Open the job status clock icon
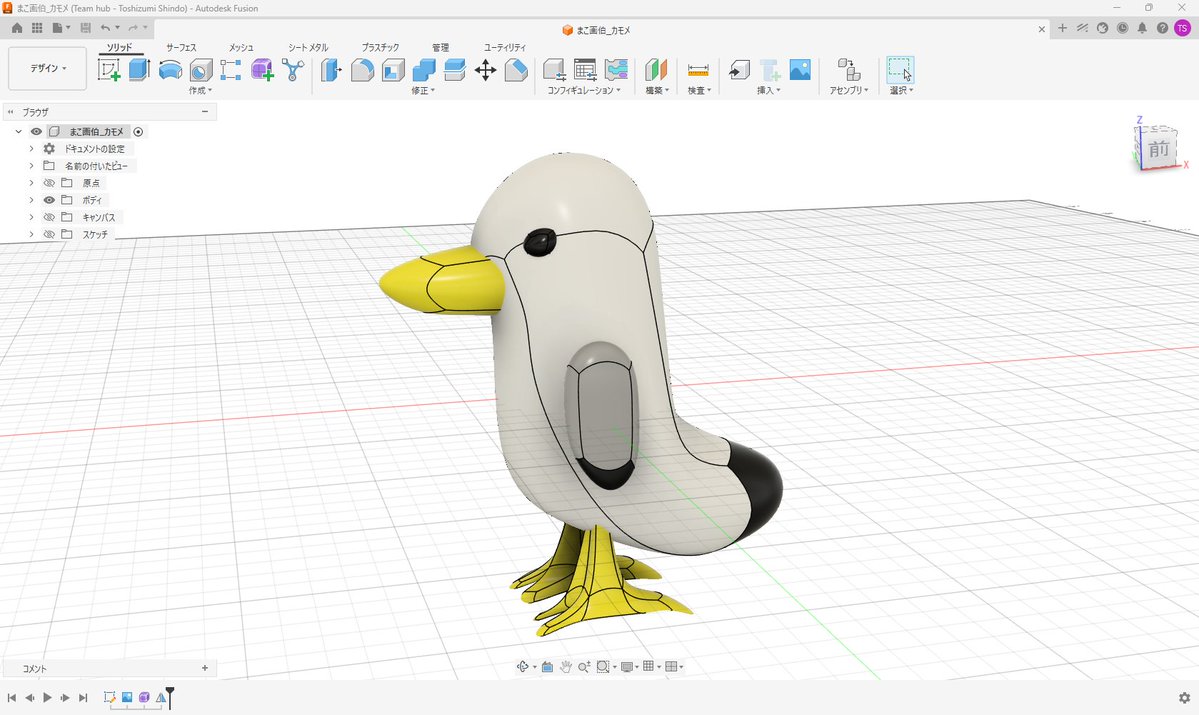Viewport: 1199px width, 715px height. coord(1122,28)
